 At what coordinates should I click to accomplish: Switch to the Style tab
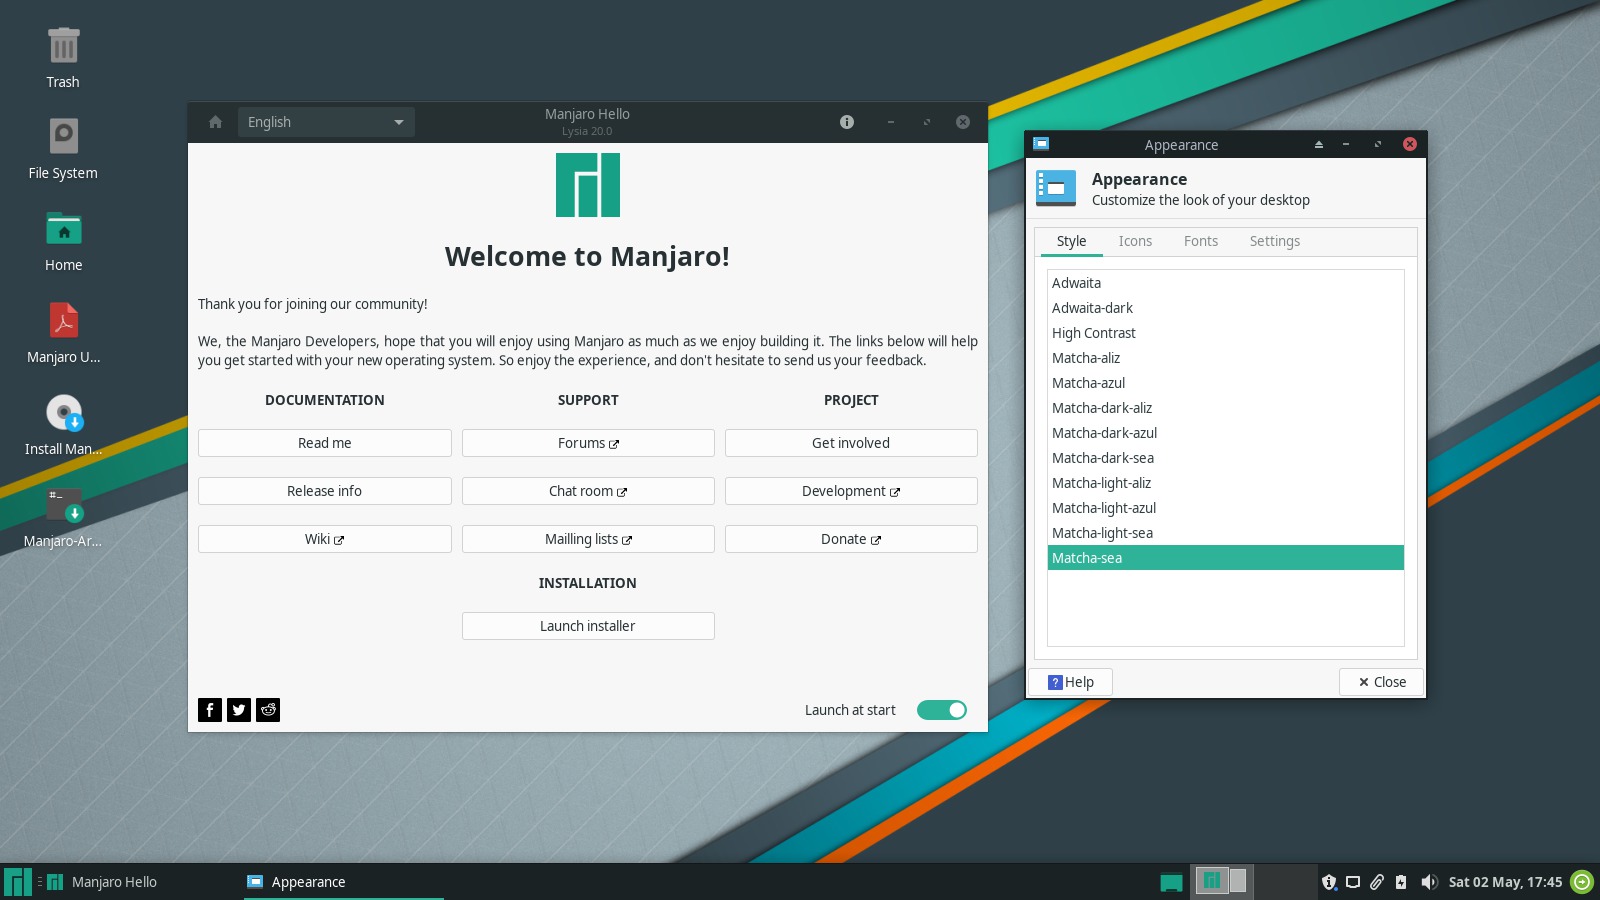click(x=1071, y=241)
